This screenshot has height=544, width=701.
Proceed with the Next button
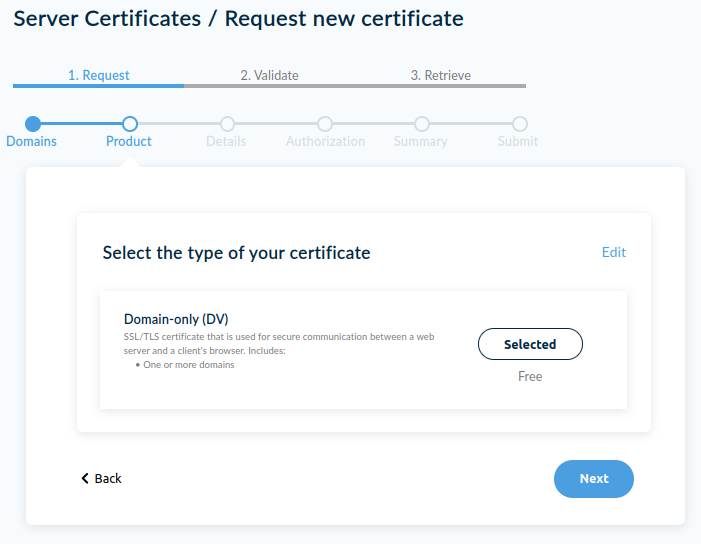593,478
